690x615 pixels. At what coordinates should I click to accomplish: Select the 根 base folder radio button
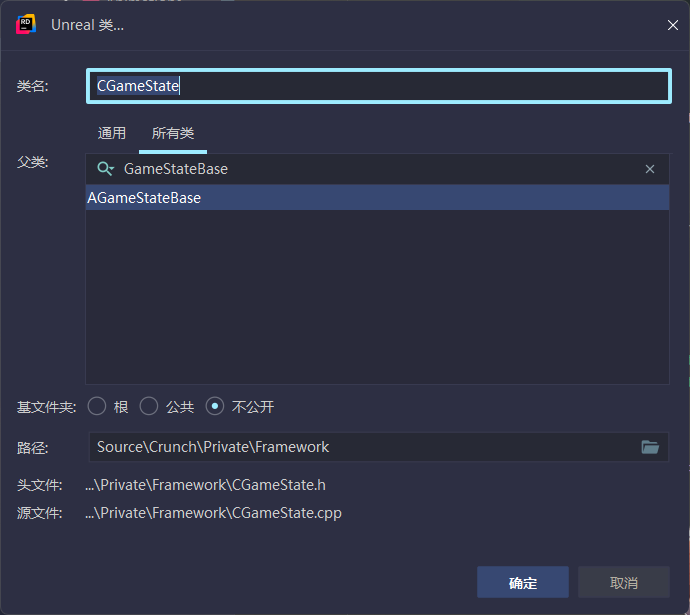[x=97, y=406]
